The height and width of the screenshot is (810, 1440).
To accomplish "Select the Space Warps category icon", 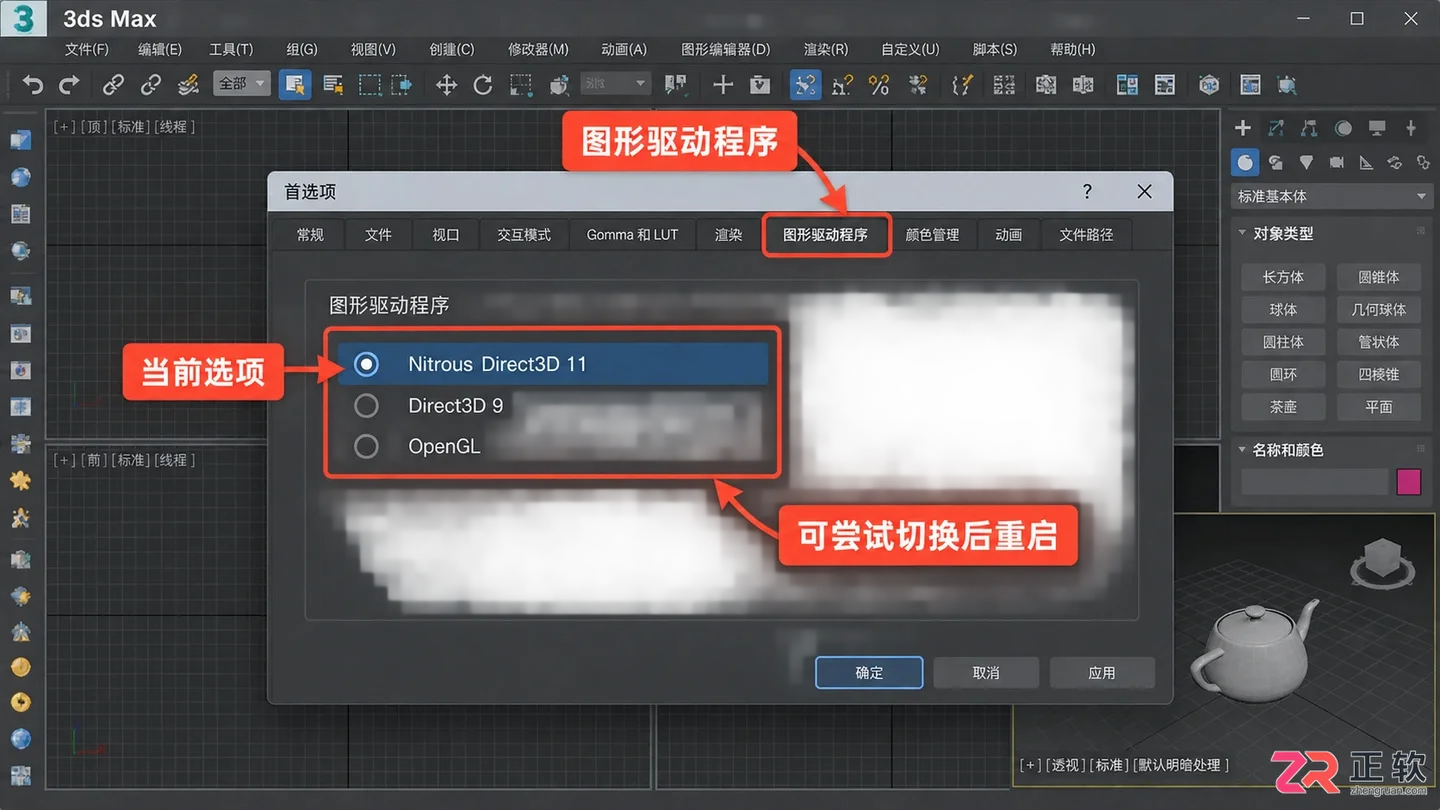I will 1394,162.
